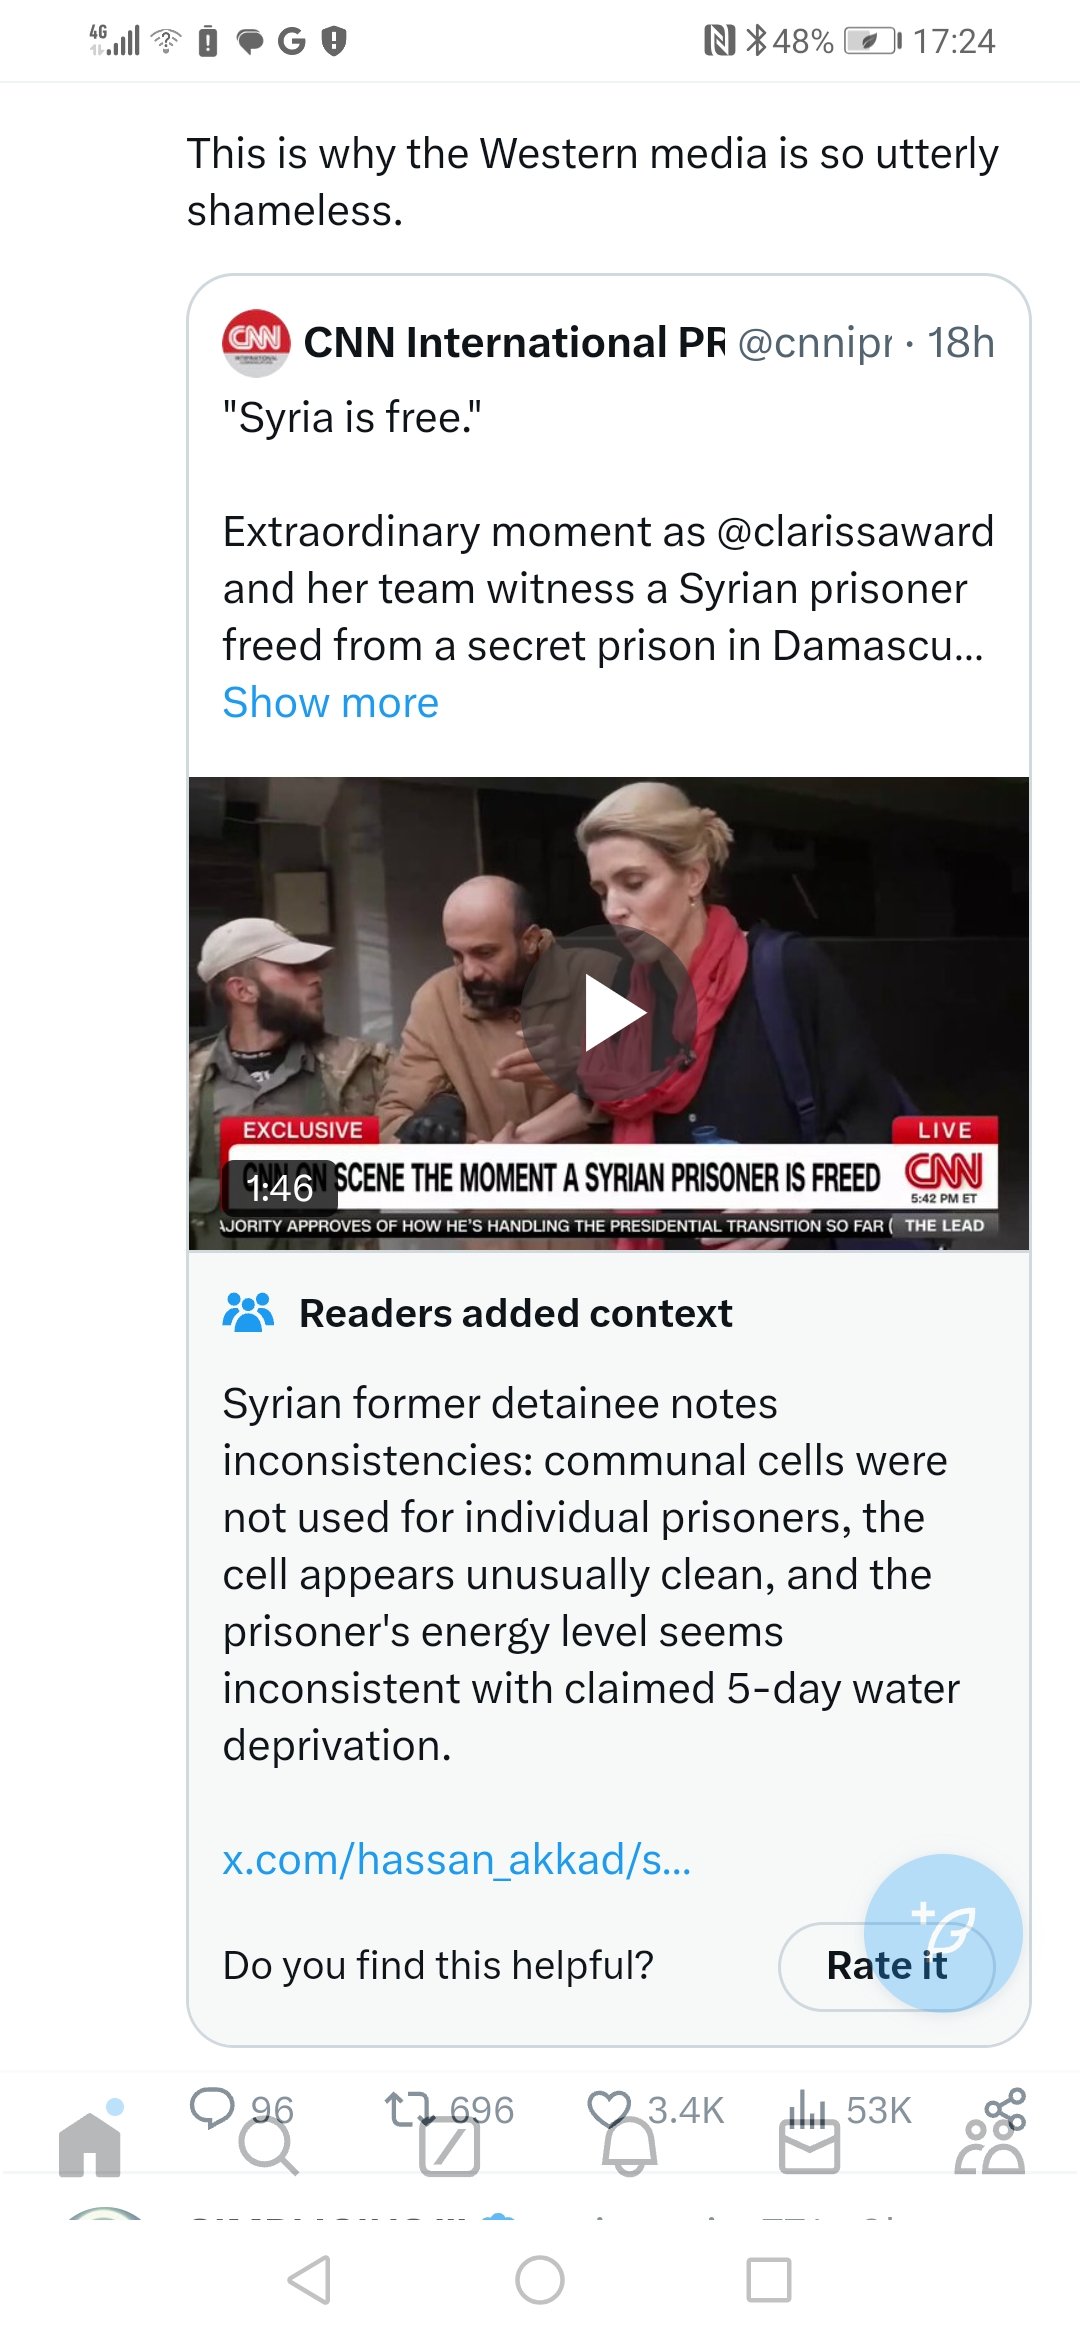Open the Notifications bell tab
The height and width of the screenshot is (2340, 1080).
(629, 2146)
